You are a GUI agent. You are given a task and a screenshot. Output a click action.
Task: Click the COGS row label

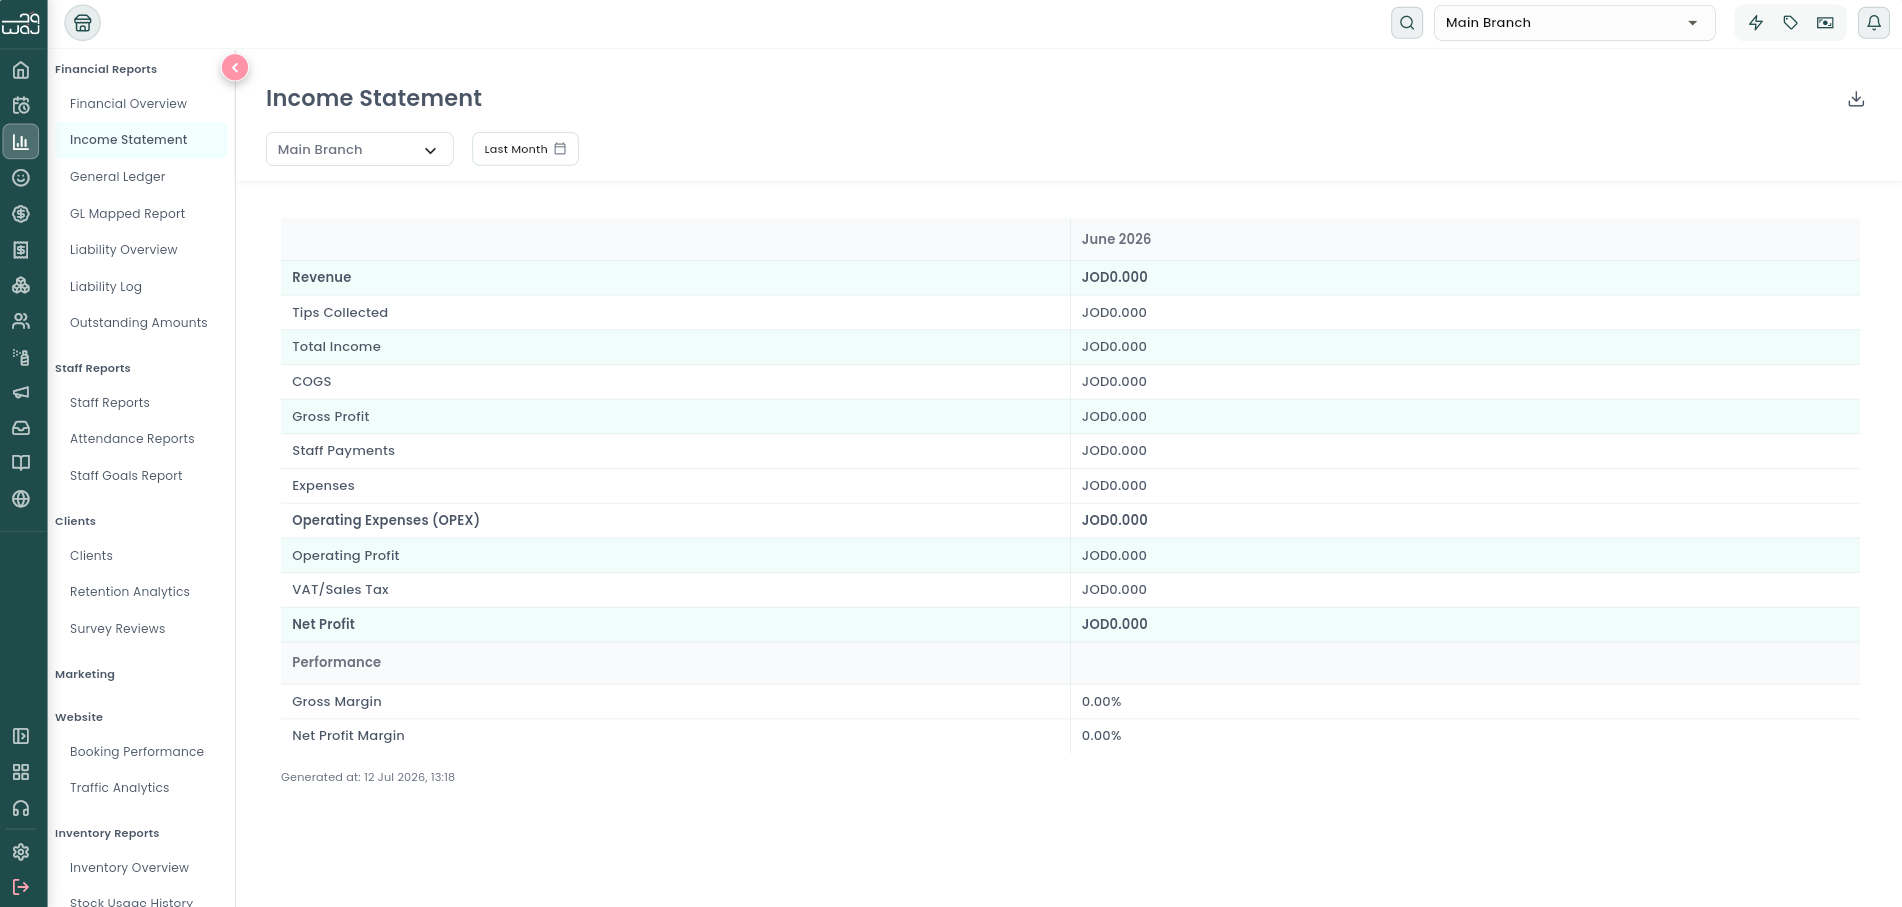point(312,382)
